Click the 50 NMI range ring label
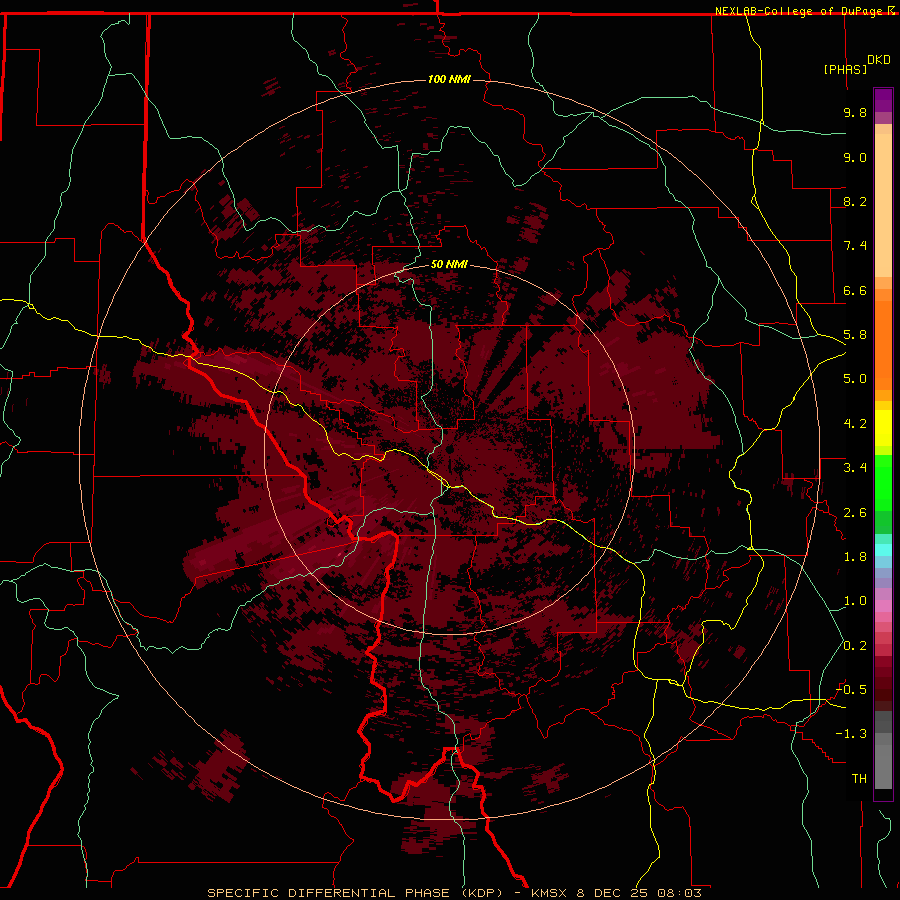The image size is (900, 900). 449,264
